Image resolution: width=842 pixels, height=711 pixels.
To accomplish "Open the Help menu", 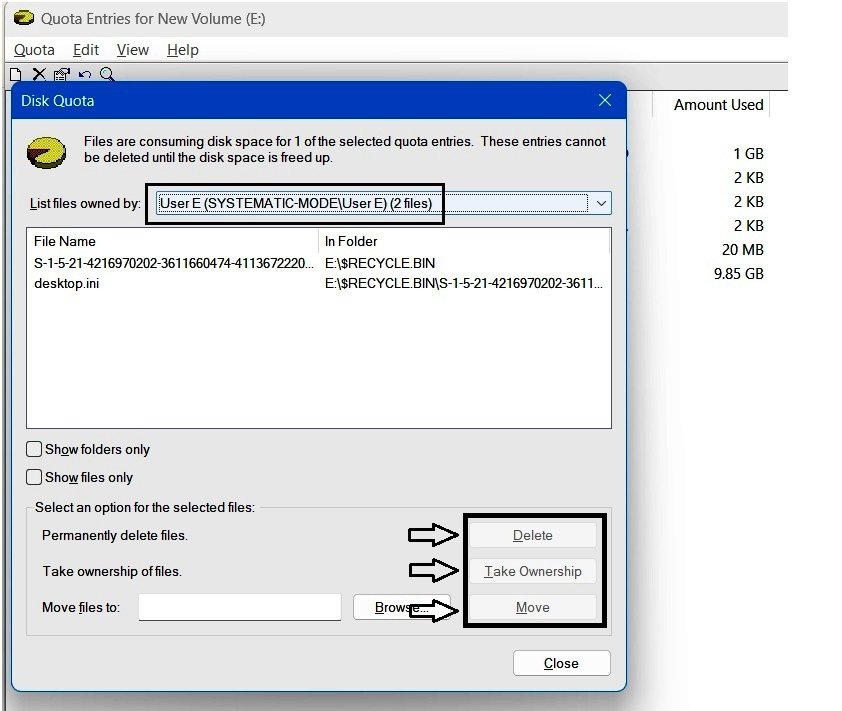I will click(x=183, y=50).
